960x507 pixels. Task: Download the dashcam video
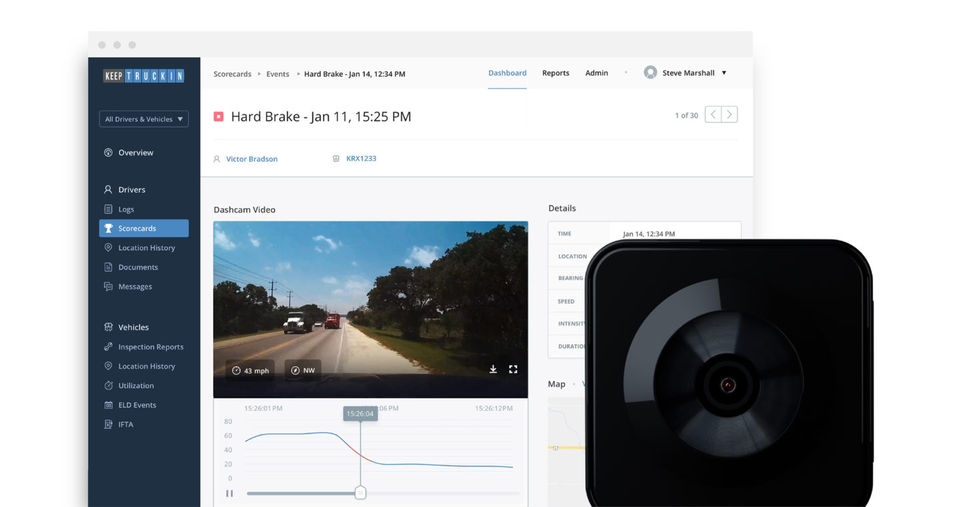493,369
